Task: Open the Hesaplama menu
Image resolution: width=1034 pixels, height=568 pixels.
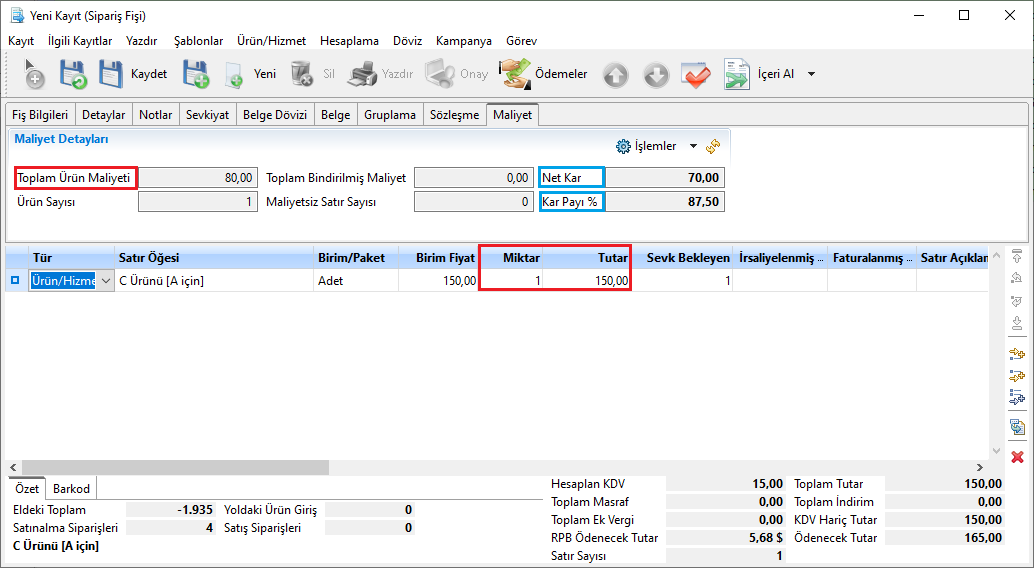Action: click(349, 41)
